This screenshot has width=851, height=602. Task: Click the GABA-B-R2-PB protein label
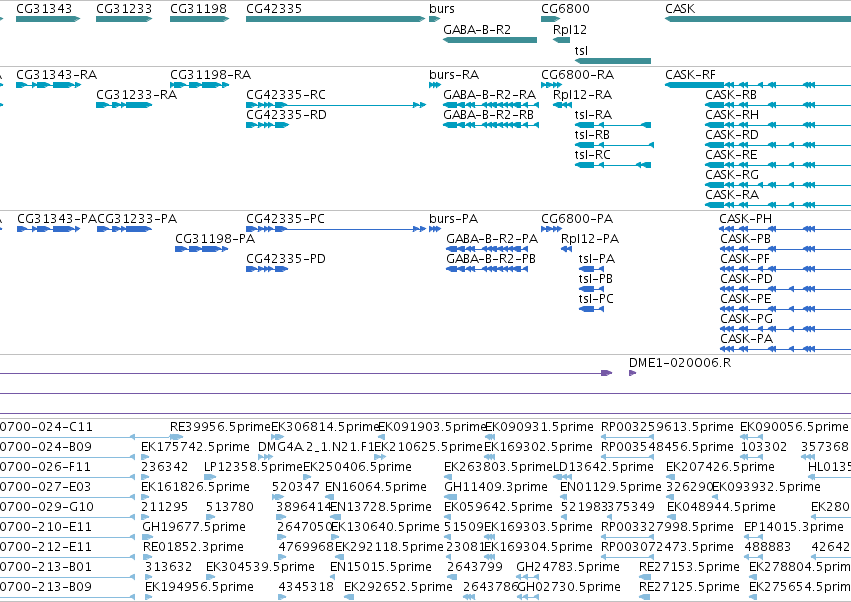pyautogui.click(x=491, y=259)
